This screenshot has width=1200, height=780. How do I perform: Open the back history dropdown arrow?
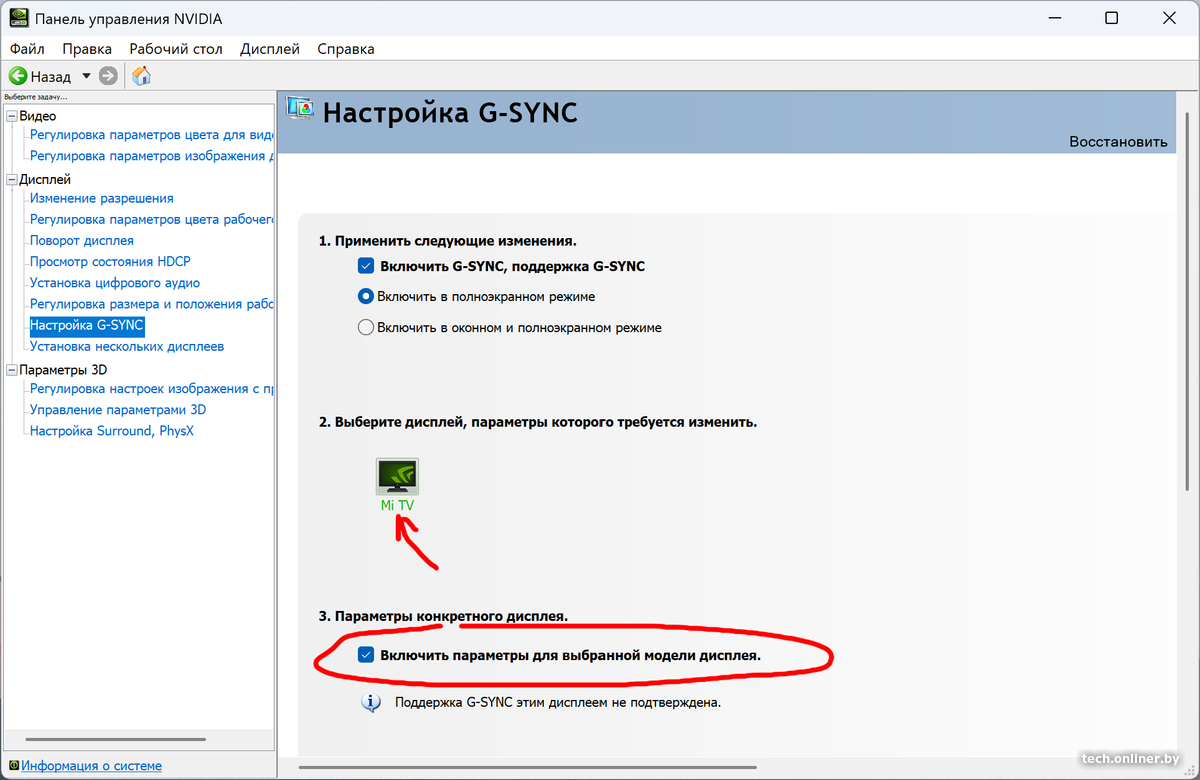(x=86, y=76)
